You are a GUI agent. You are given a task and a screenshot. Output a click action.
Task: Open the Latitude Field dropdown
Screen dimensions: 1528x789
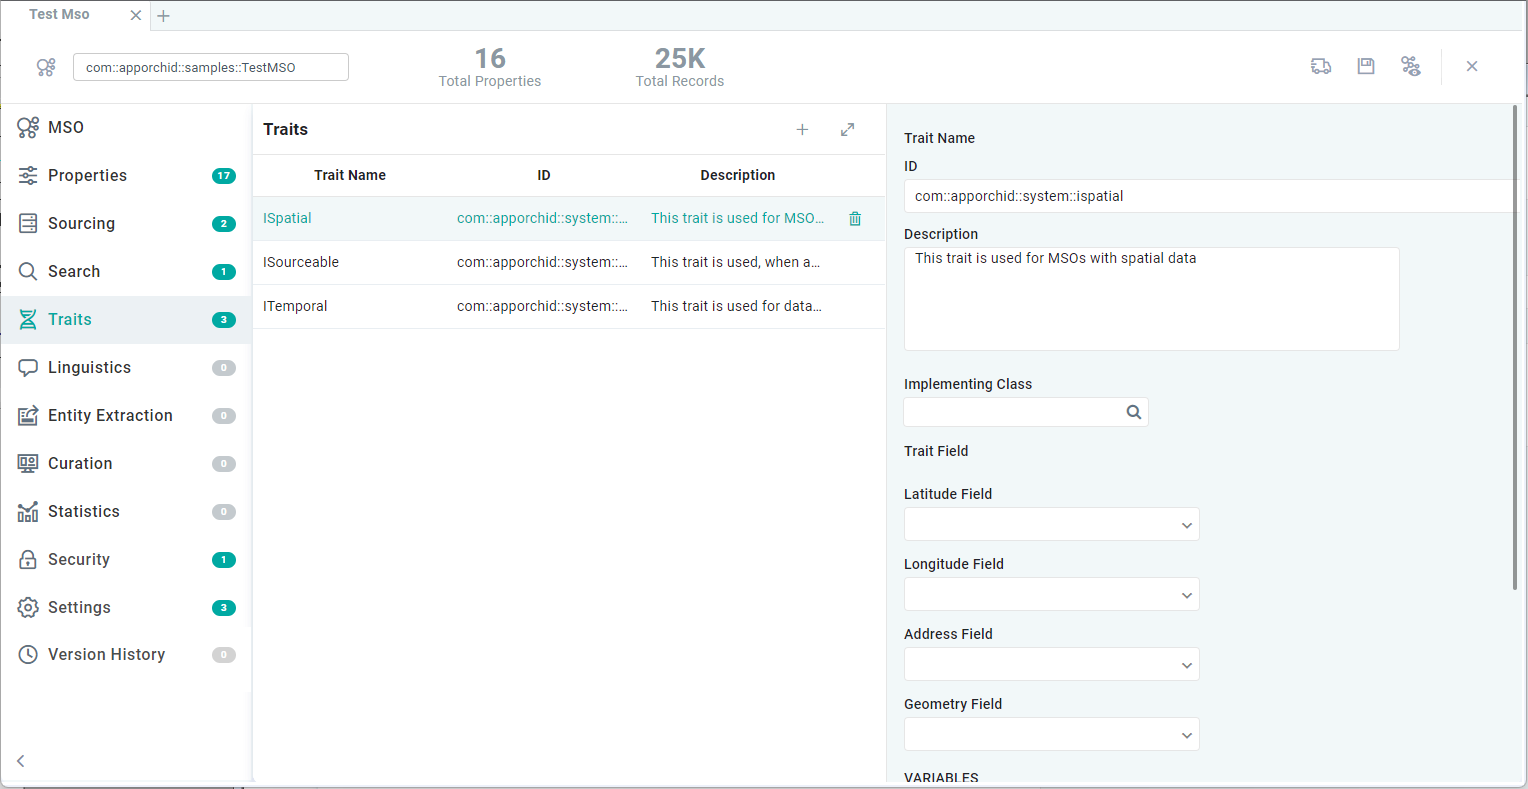click(x=1051, y=524)
